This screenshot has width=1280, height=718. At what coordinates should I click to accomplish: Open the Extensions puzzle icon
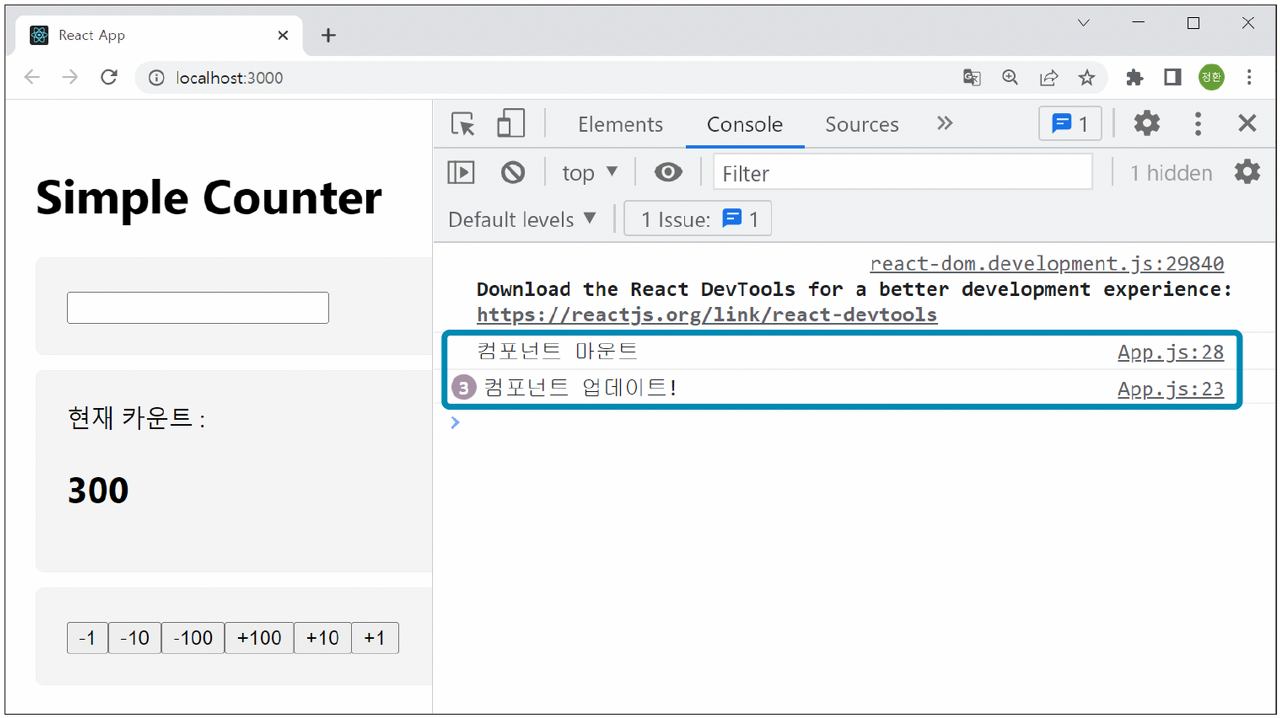pyautogui.click(x=1134, y=77)
